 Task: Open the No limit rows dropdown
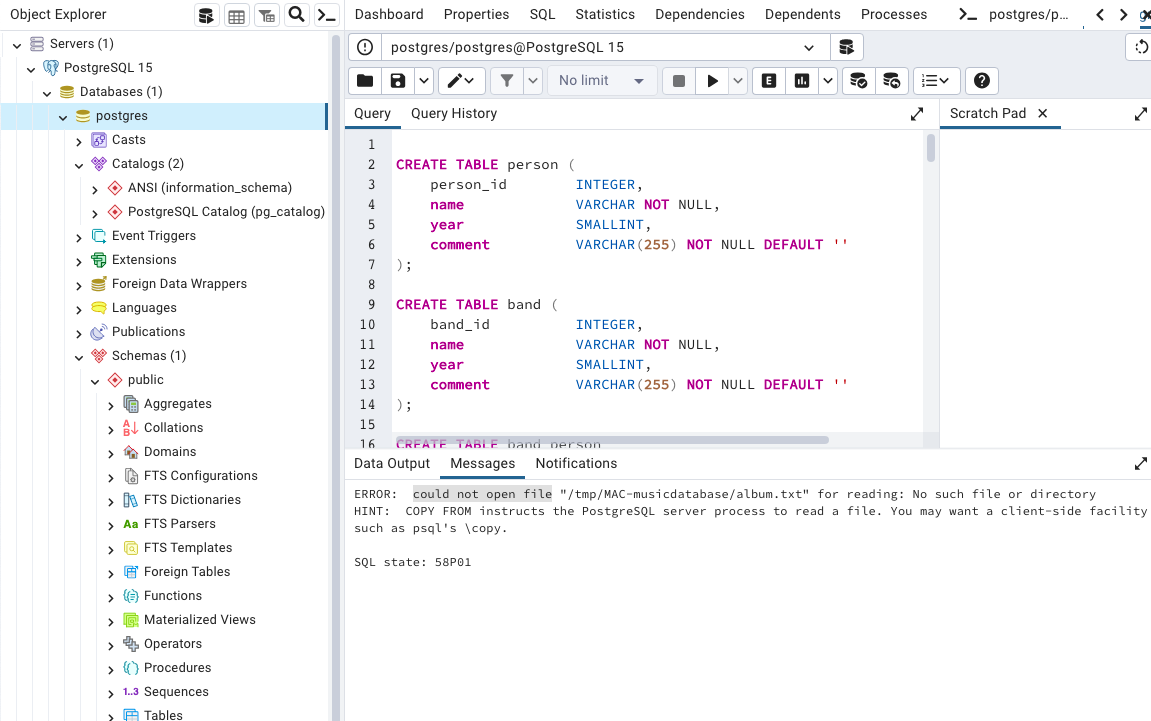(602, 81)
